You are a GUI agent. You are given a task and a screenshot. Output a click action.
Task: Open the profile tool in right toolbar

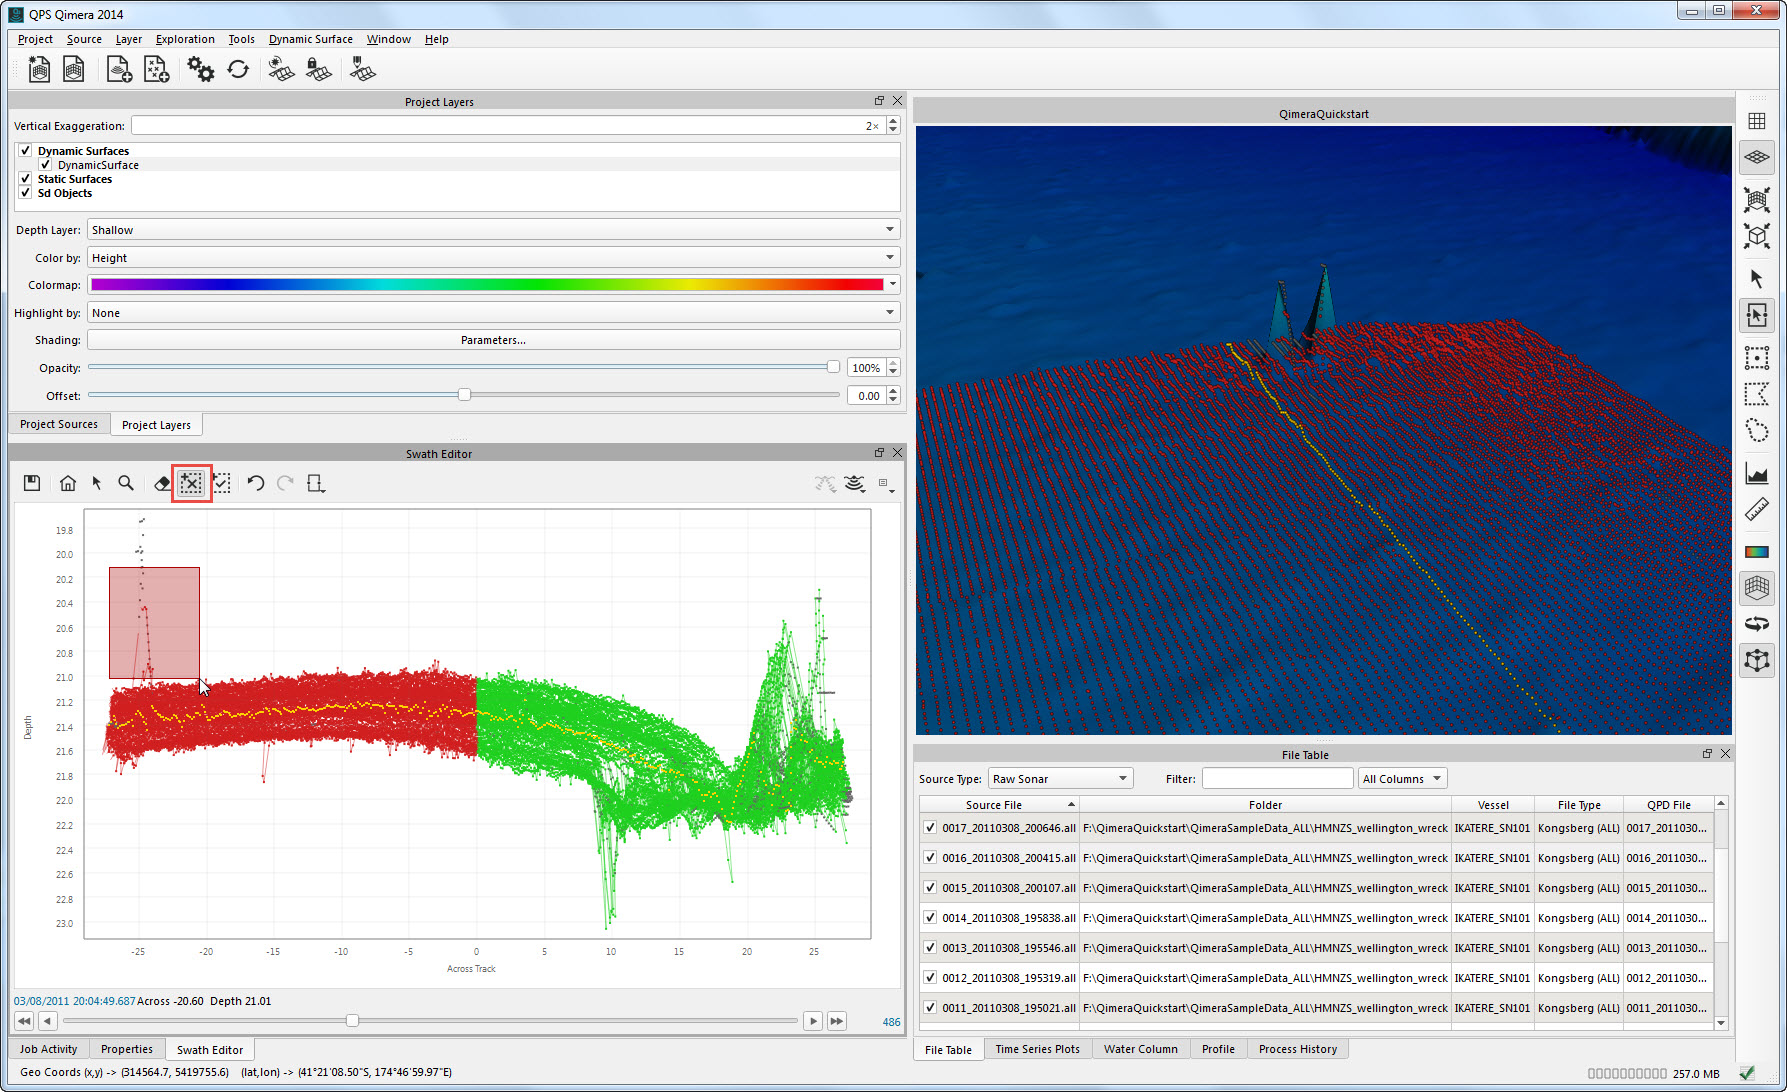click(1756, 473)
